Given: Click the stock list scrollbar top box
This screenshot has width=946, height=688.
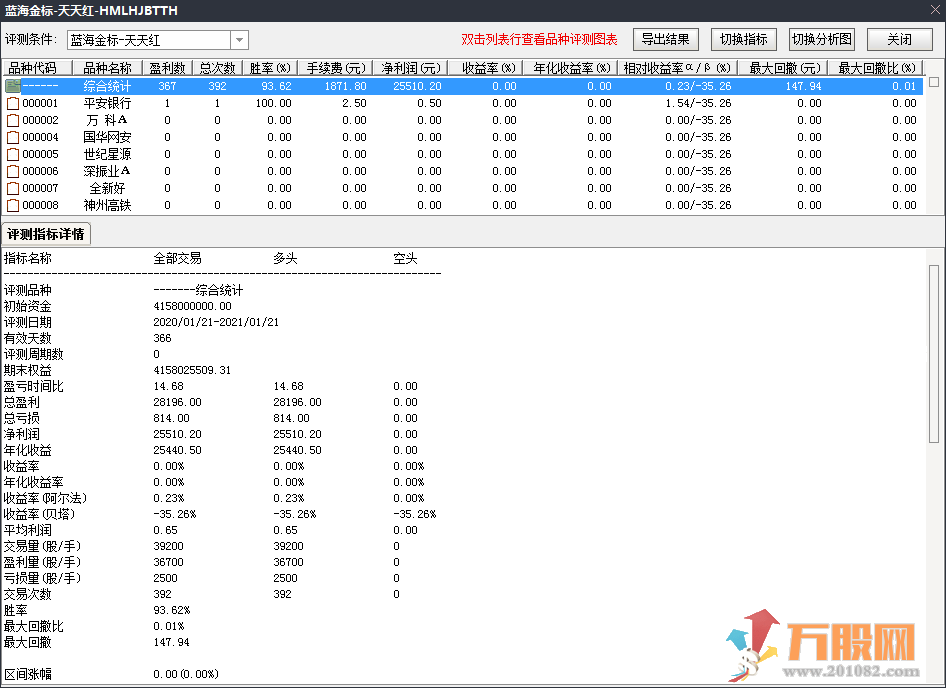Looking at the screenshot, I should click(934, 82).
